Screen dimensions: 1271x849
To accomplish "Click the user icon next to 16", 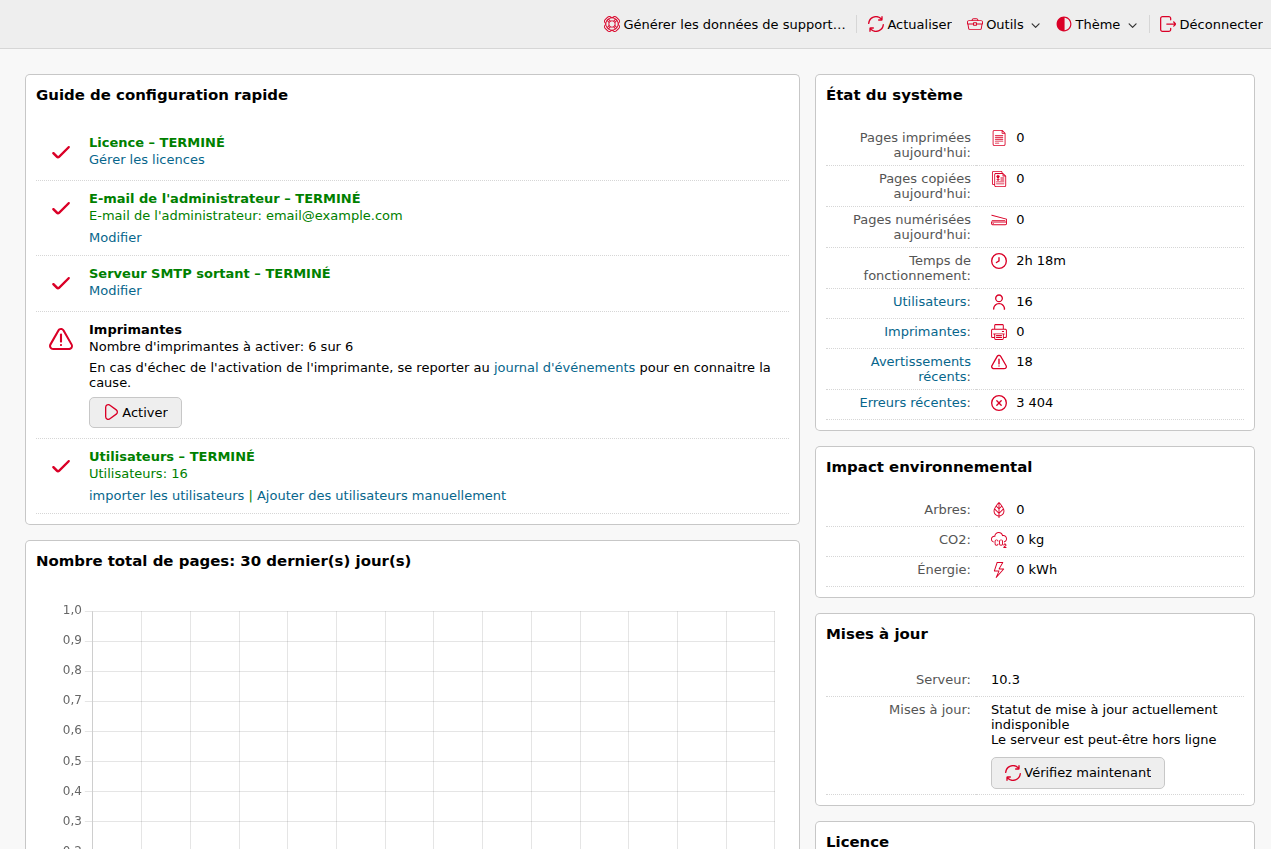I will [x=999, y=302].
